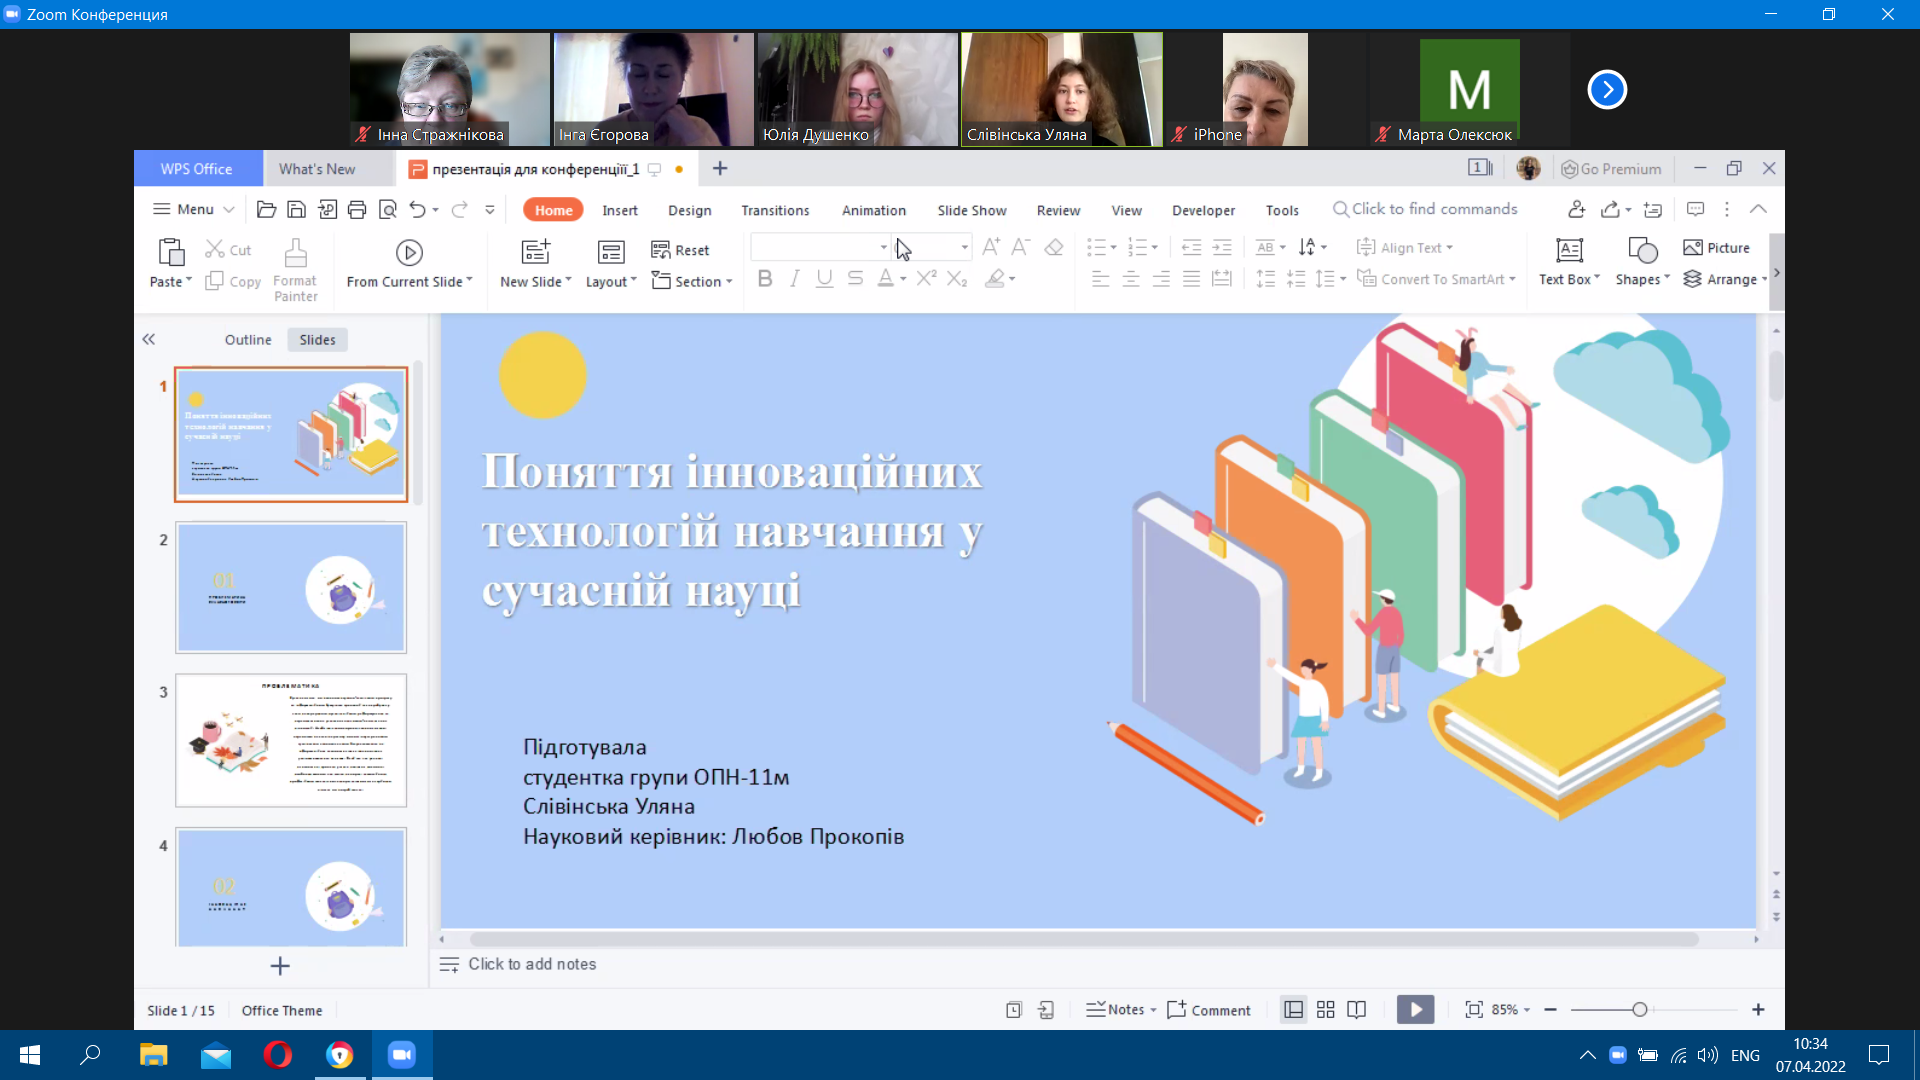This screenshot has width=1920, height=1080.
Task: Open the Transitions ribbon tab
Action: pos(775,210)
